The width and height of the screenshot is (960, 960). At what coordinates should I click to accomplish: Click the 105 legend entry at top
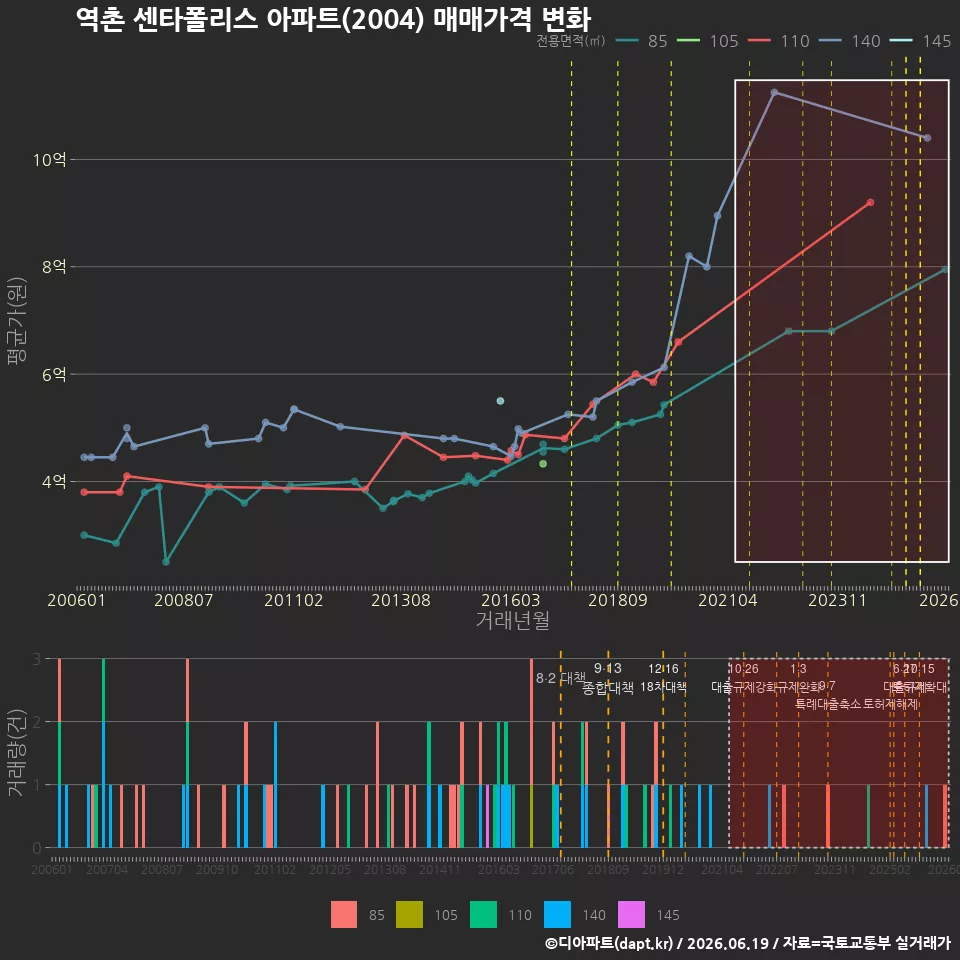(x=708, y=41)
